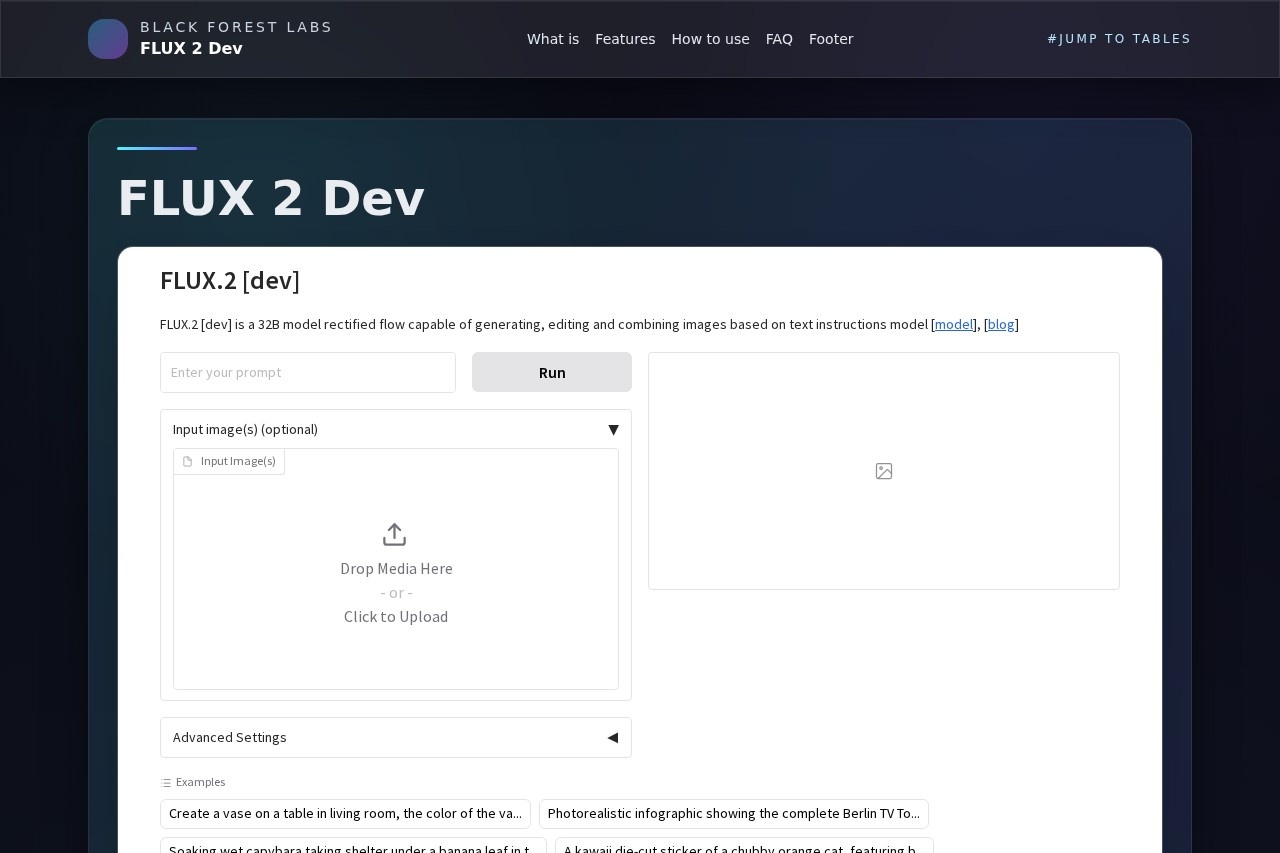Click the hash icon before JUMP TO TABLES
The image size is (1280, 853).
(x=1053, y=38)
